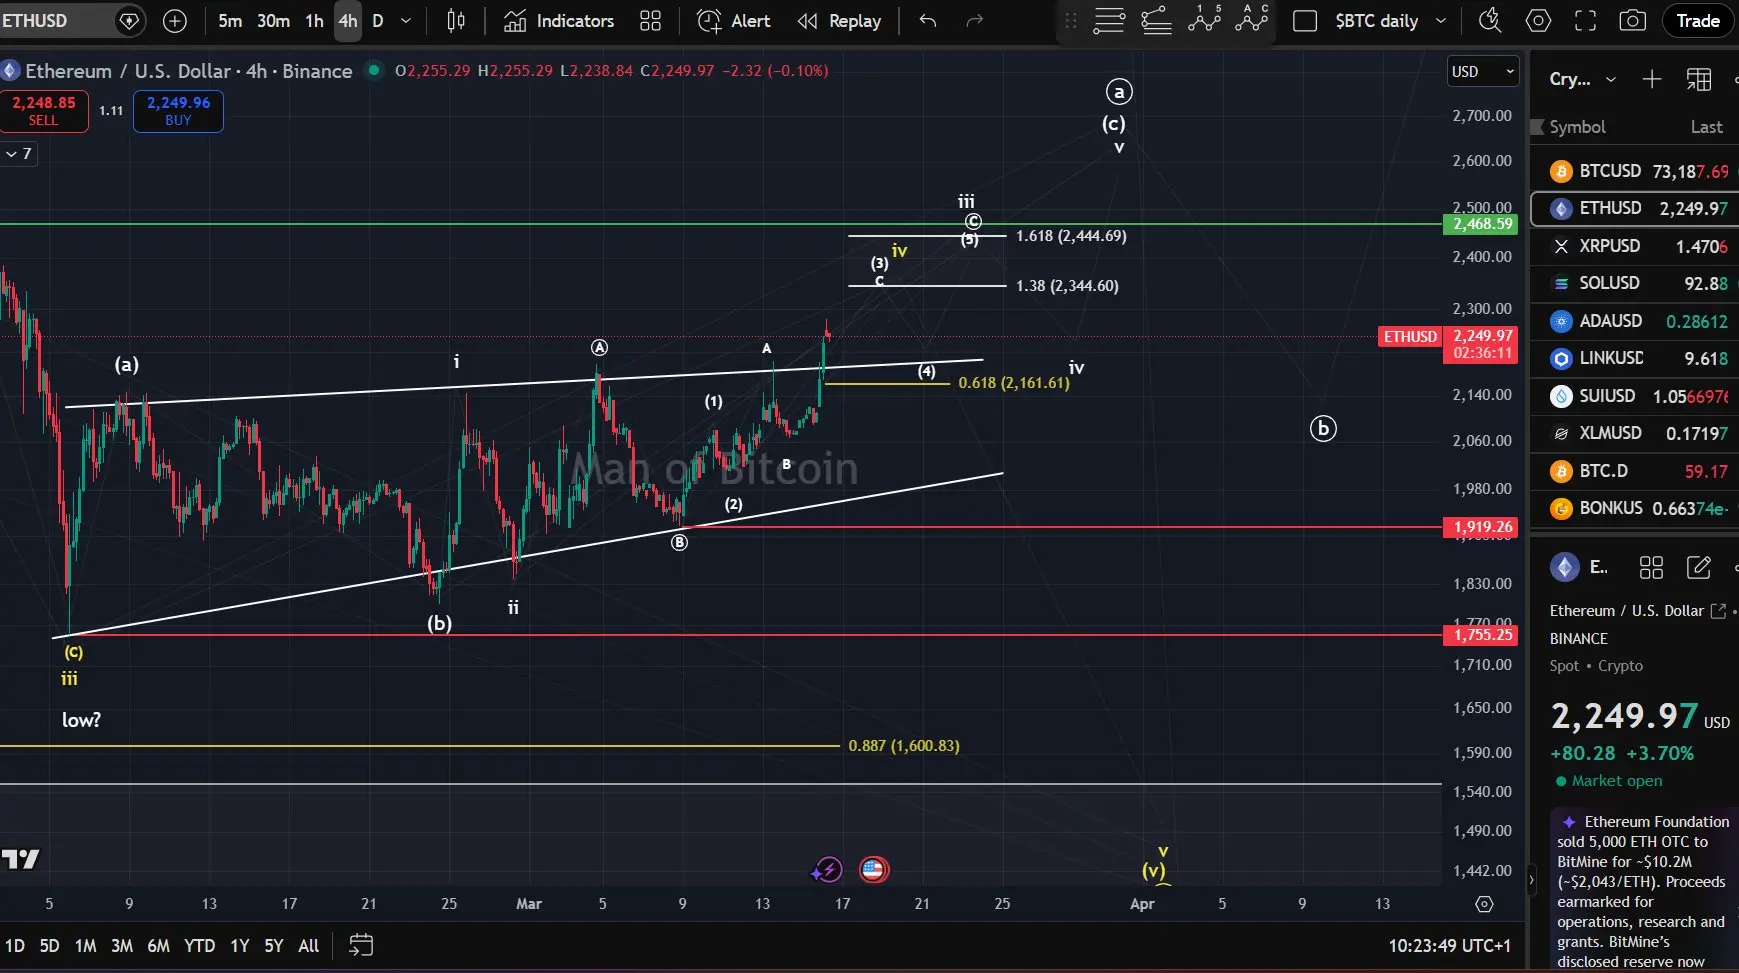This screenshot has width=1739, height=973.
Task: Open the details panel grid icon
Action: (1651, 568)
